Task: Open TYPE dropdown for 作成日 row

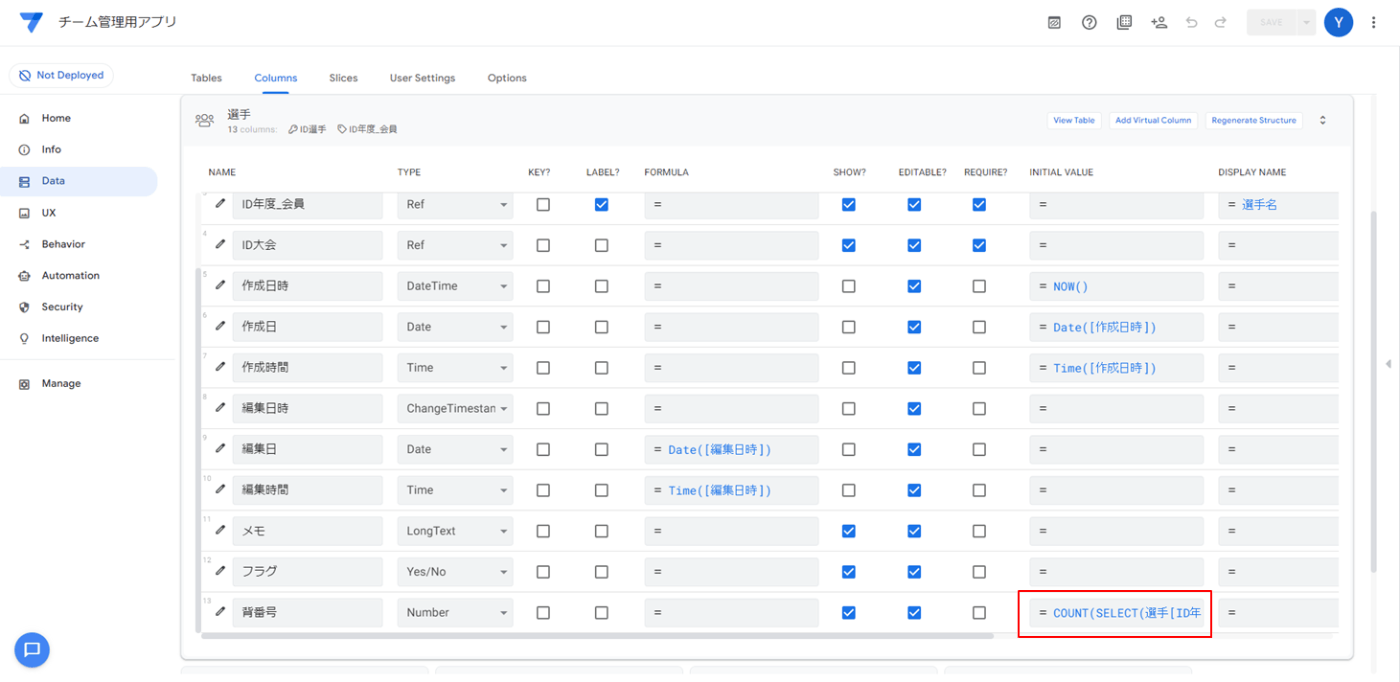Action: coord(455,327)
